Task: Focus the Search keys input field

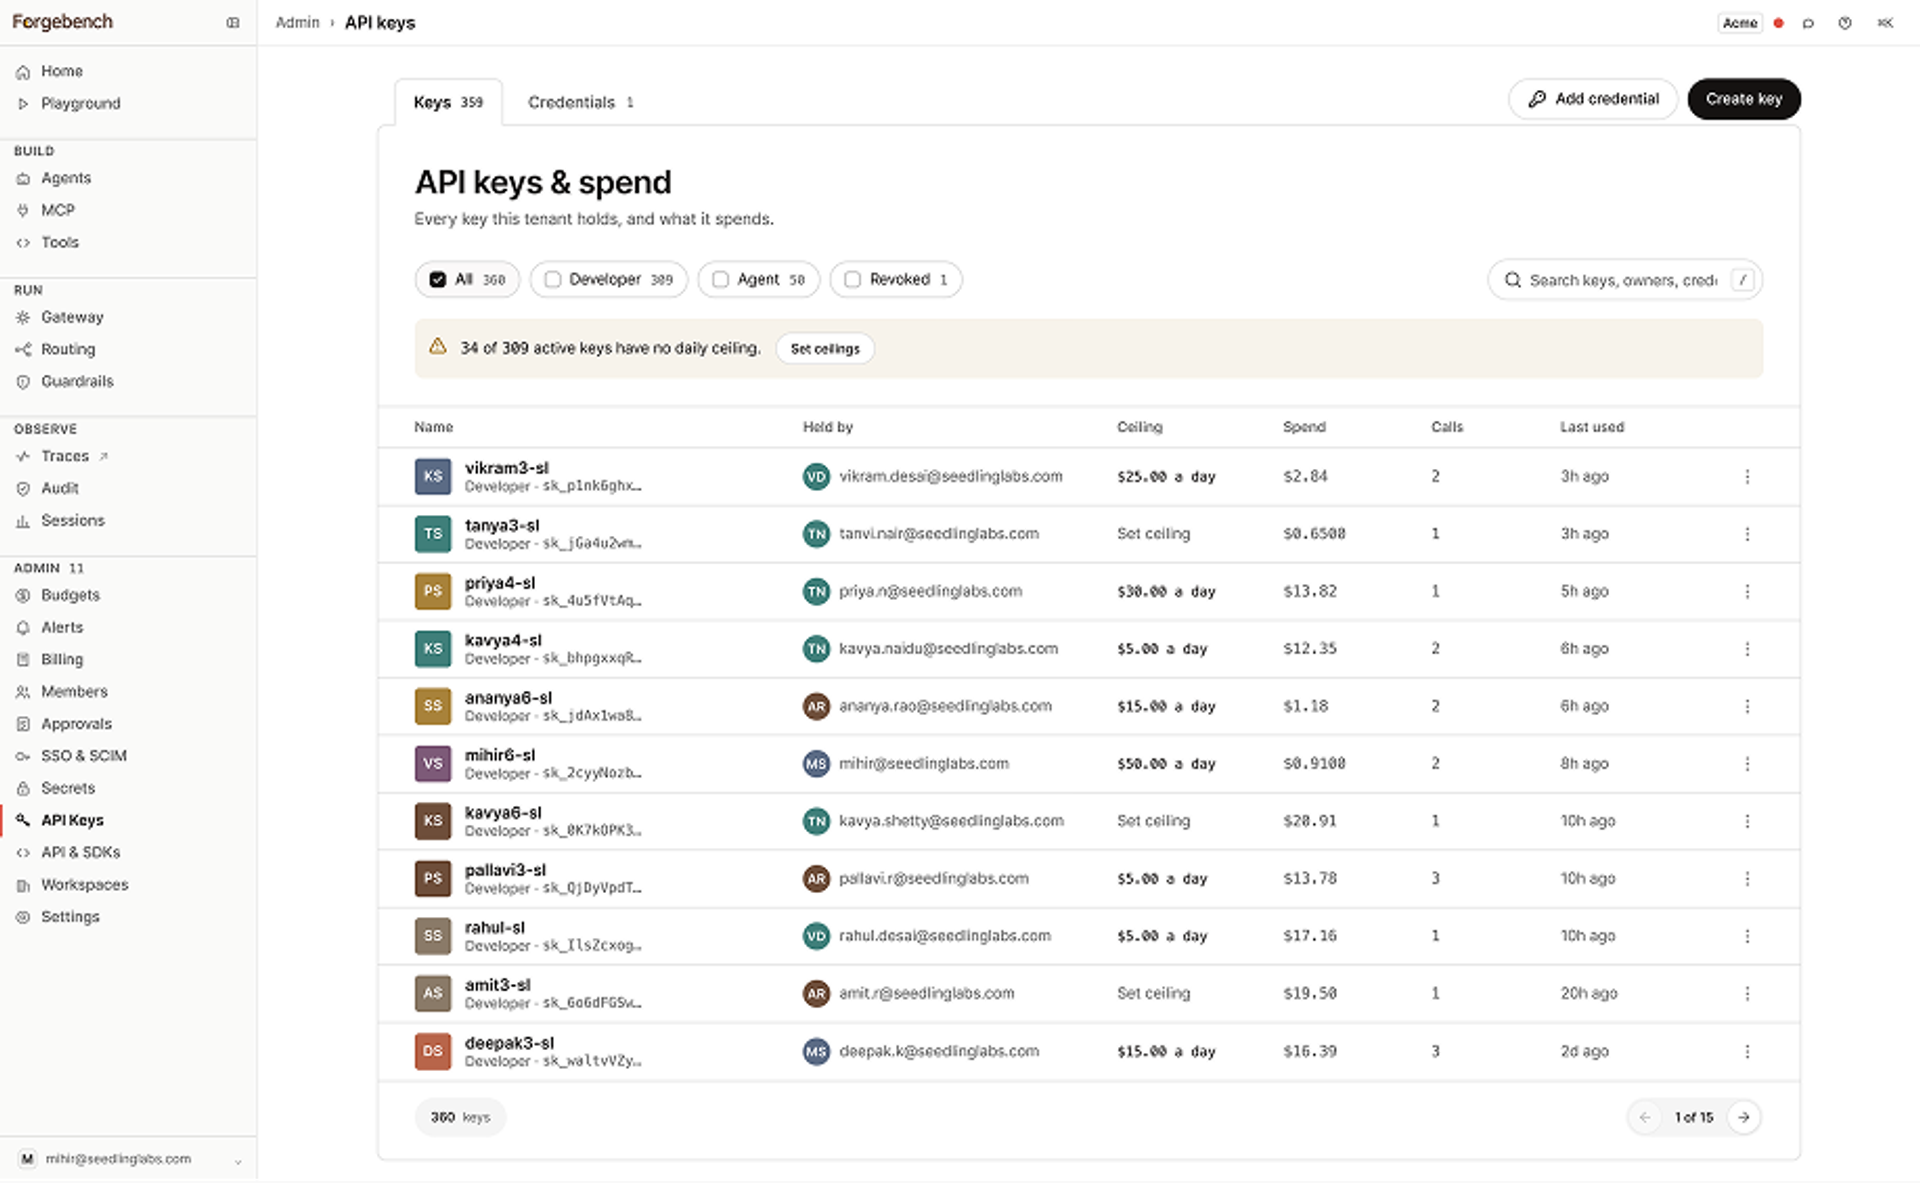Action: [1625, 280]
